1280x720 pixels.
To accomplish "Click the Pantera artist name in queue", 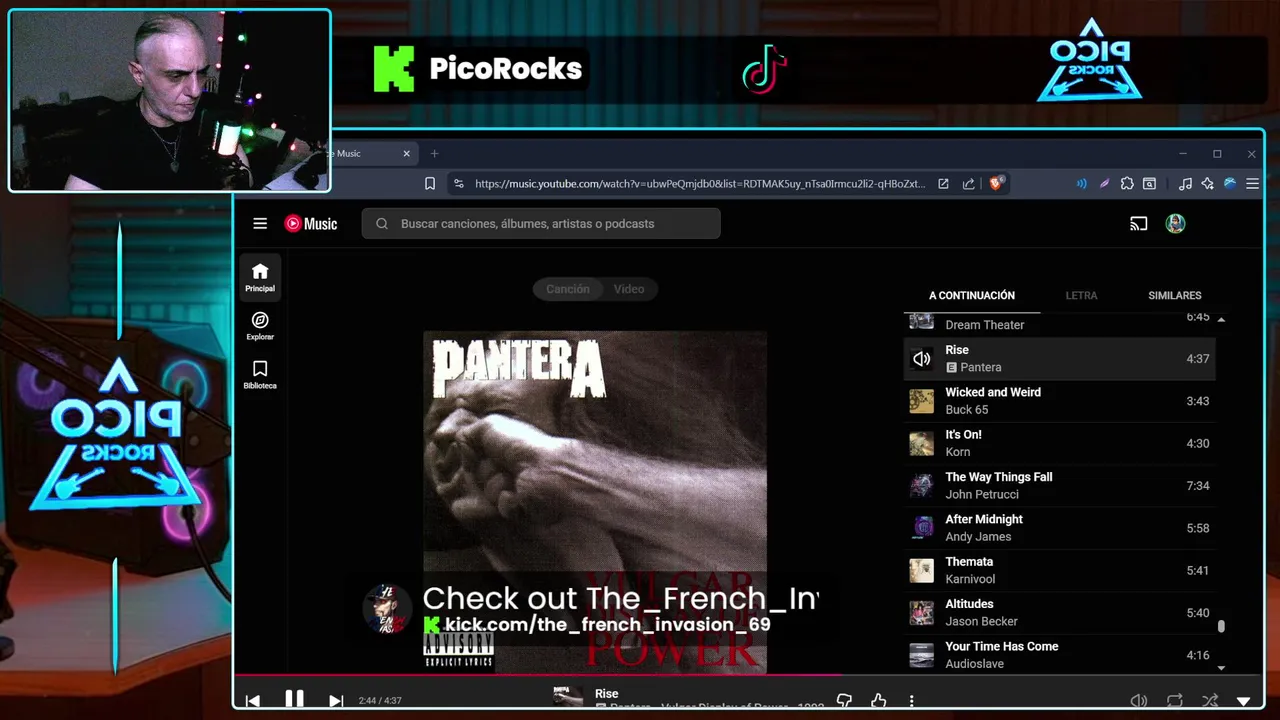I will pyautogui.click(x=980, y=368).
